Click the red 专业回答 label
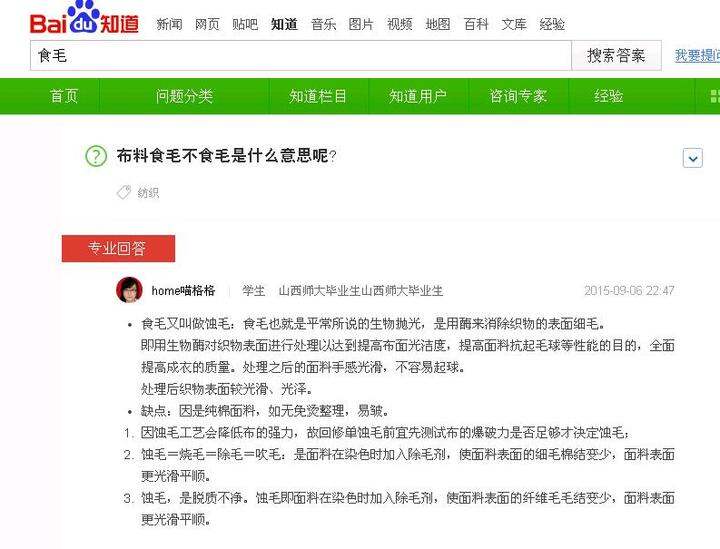 tap(118, 248)
